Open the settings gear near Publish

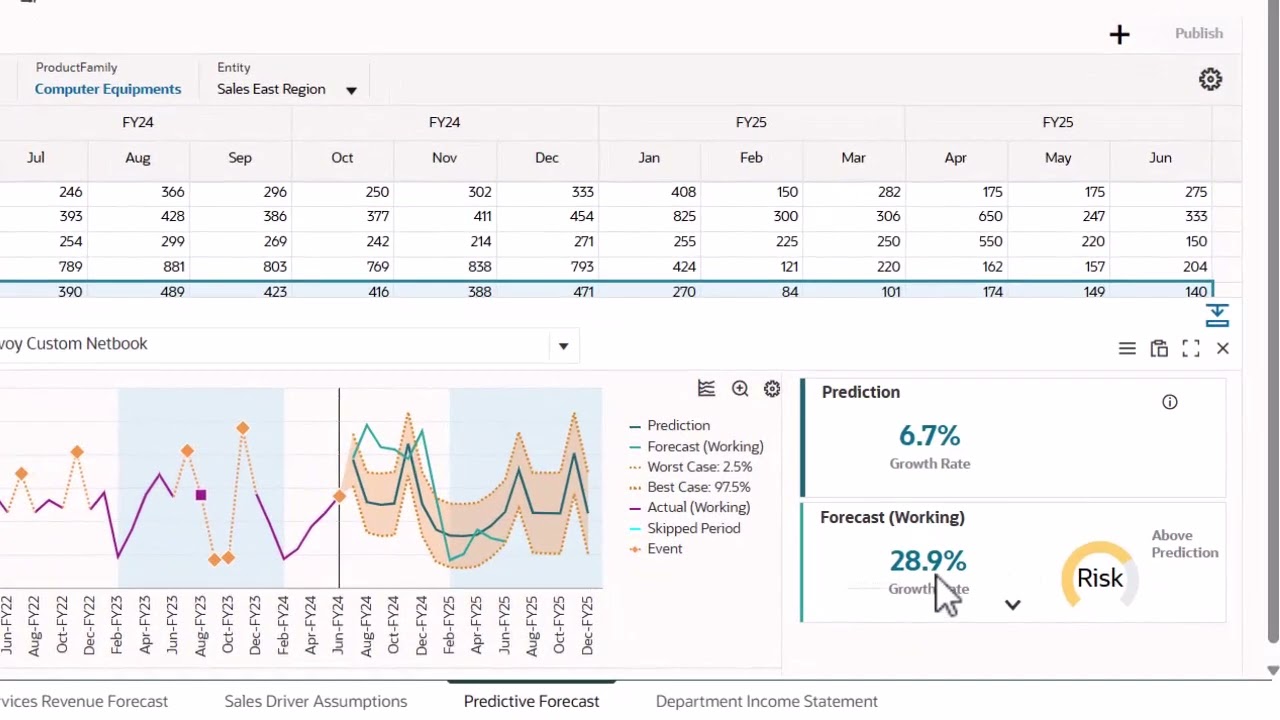point(1210,80)
